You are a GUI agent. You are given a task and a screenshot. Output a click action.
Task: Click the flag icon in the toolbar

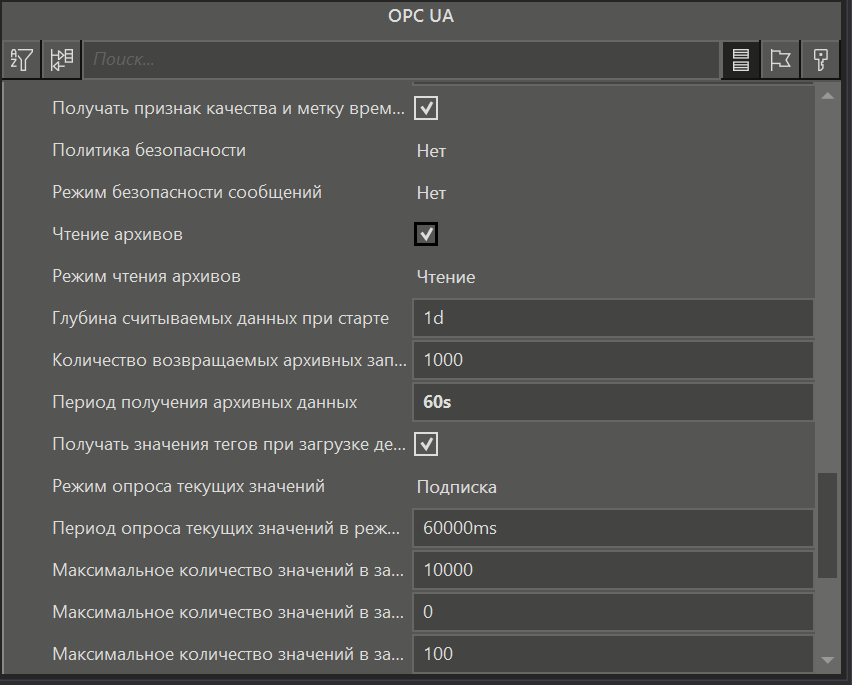[780, 60]
